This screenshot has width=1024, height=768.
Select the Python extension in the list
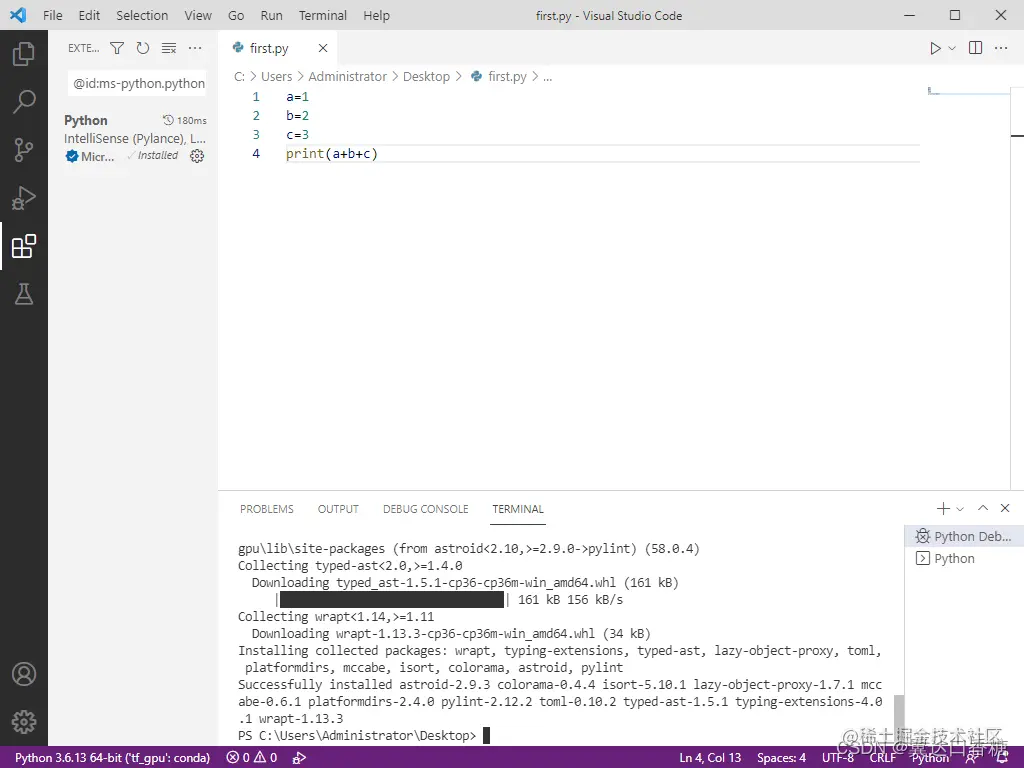click(135, 137)
